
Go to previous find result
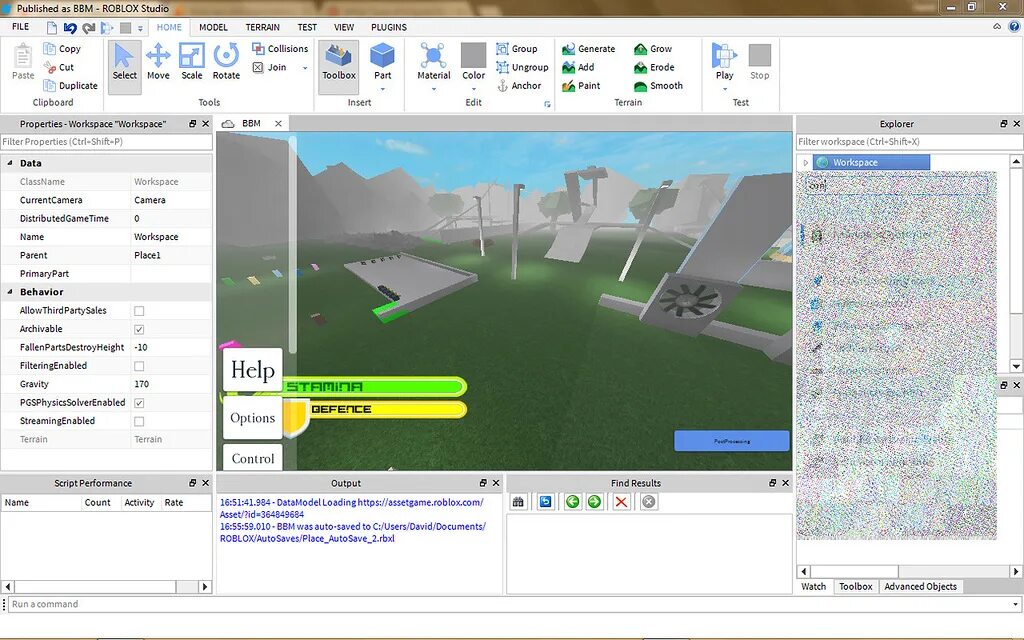point(572,502)
